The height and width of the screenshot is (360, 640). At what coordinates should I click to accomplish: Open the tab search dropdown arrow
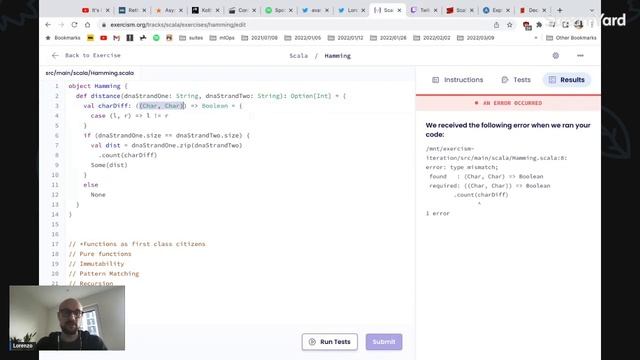coord(592,10)
